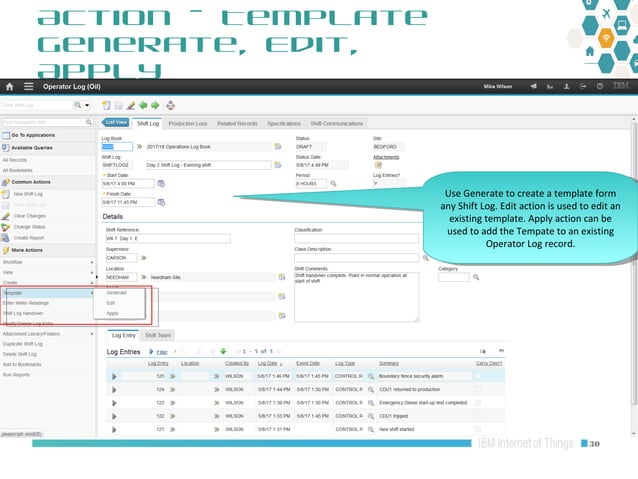Viewport: 638px width, 479px height.
Task: Toggle Carry Over checkbox for entry 125
Action: 478,376
